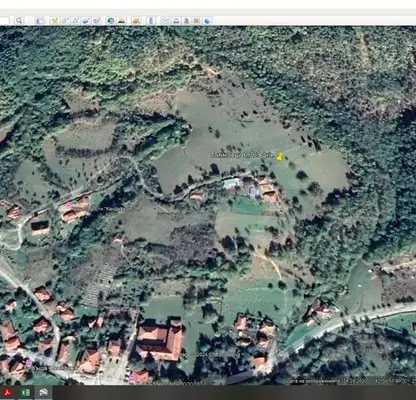Screen dimensions: 416x400
Task: Select the Add Image Overlay tool
Action: 86,21
